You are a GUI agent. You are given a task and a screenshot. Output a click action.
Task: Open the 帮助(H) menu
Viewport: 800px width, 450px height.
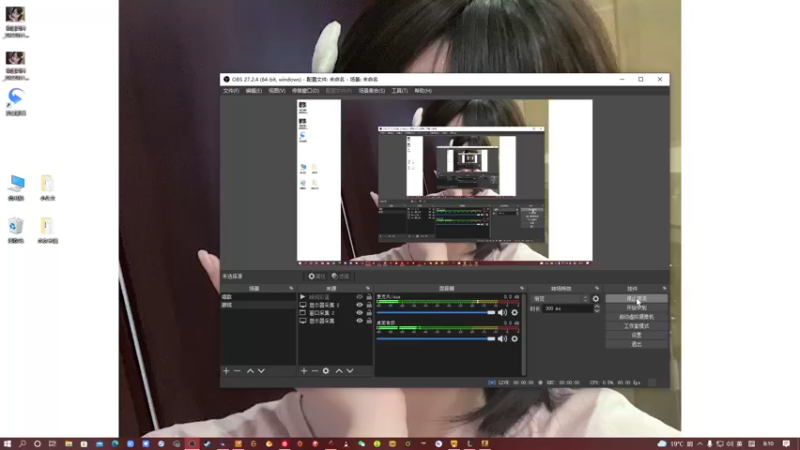pyautogui.click(x=423, y=91)
